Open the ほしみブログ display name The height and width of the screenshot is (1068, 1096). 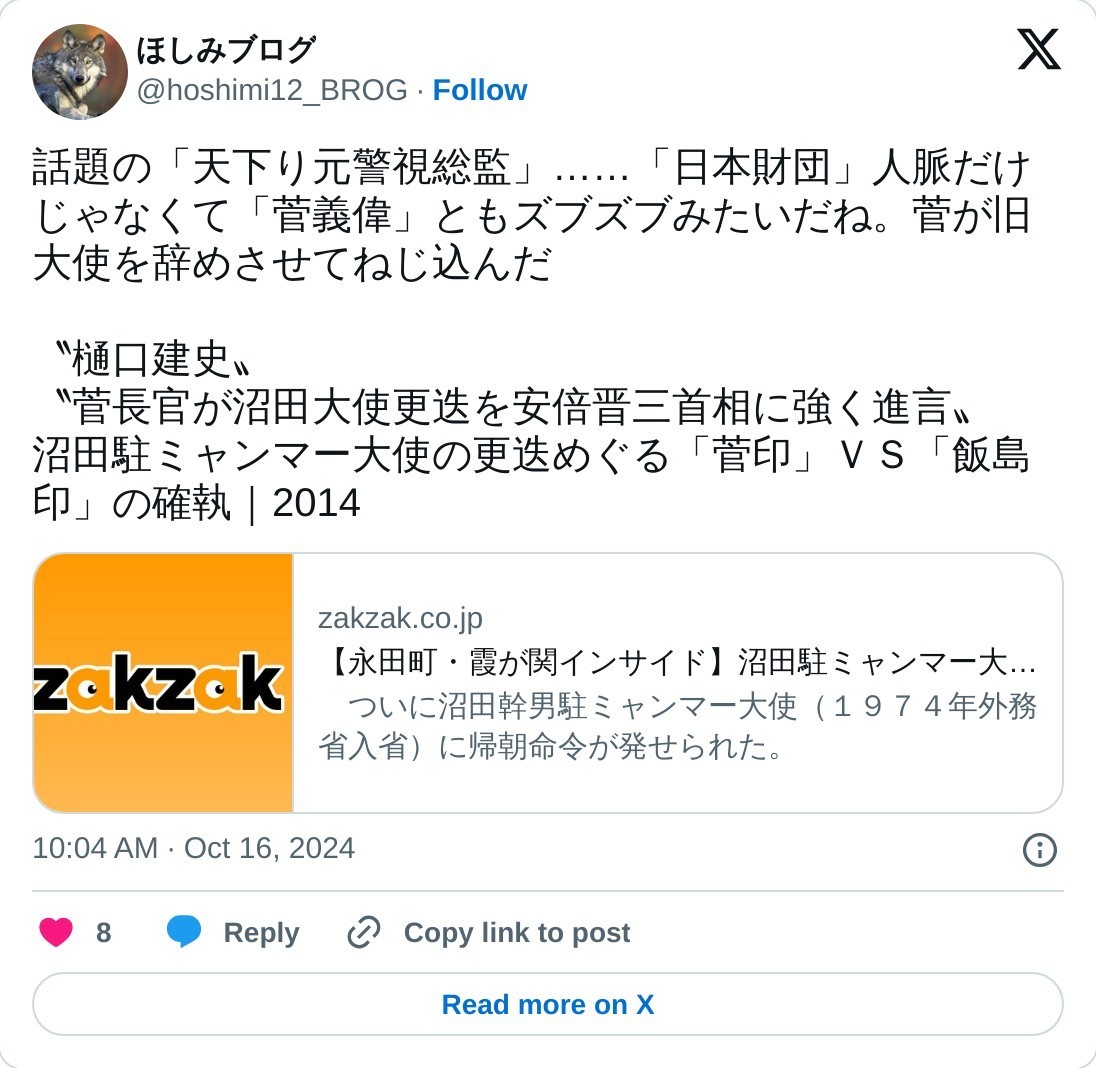tap(226, 50)
